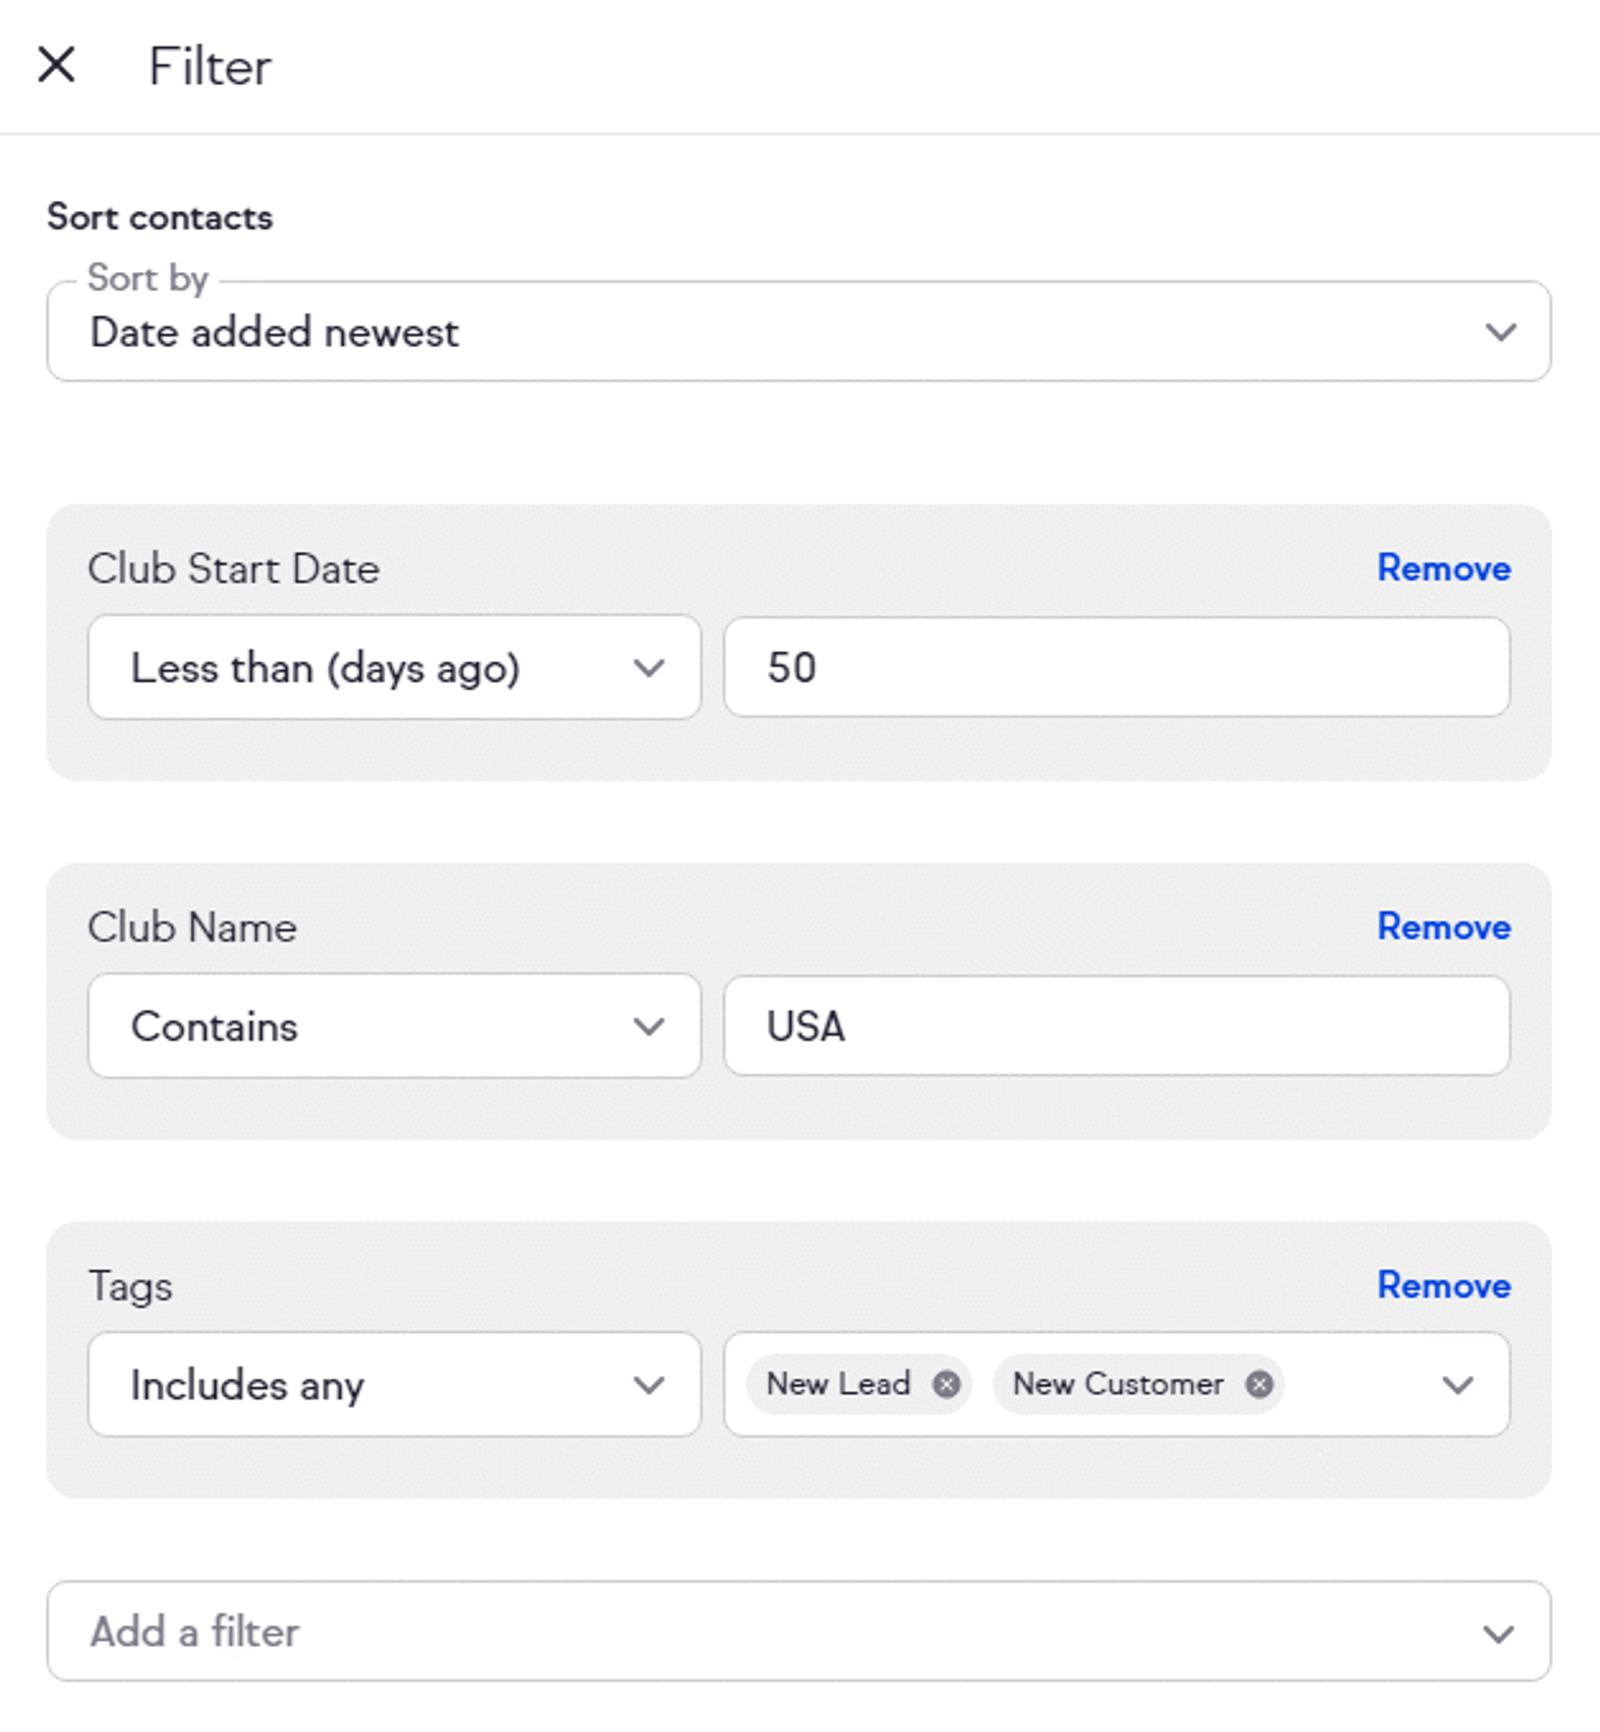The height and width of the screenshot is (1732, 1600).
Task: Click the chevron arrow in Sort by field
Action: tap(1500, 332)
